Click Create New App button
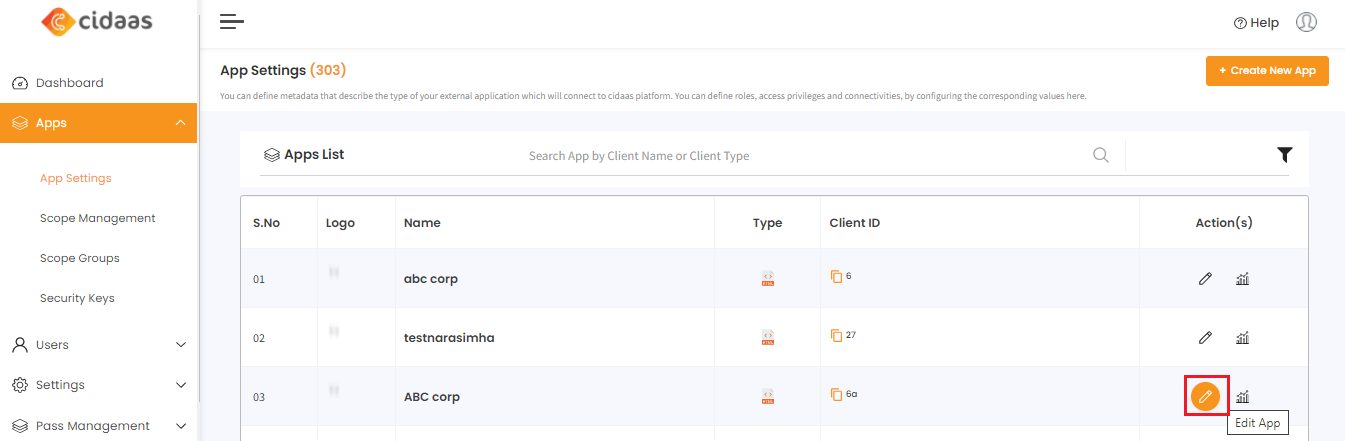The height and width of the screenshot is (441, 1345). coord(1267,71)
